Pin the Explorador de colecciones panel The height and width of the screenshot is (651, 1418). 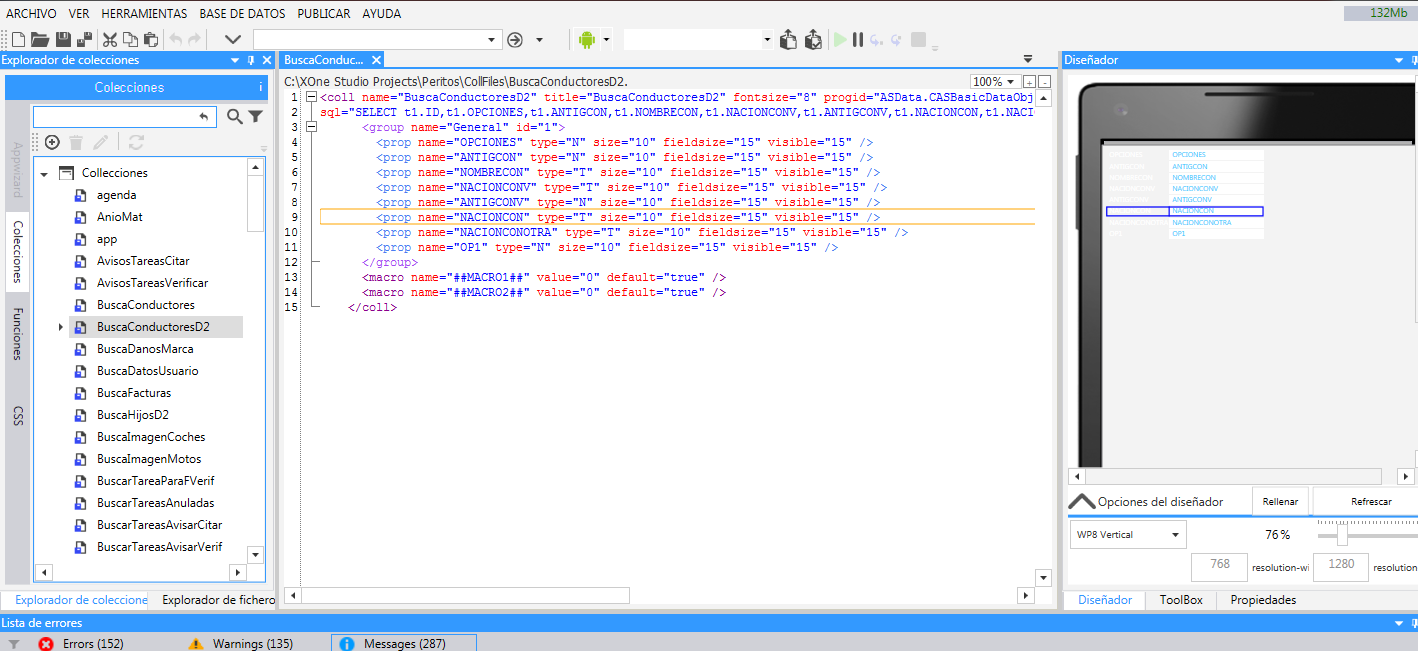pyautogui.click(x=250, y=60)
